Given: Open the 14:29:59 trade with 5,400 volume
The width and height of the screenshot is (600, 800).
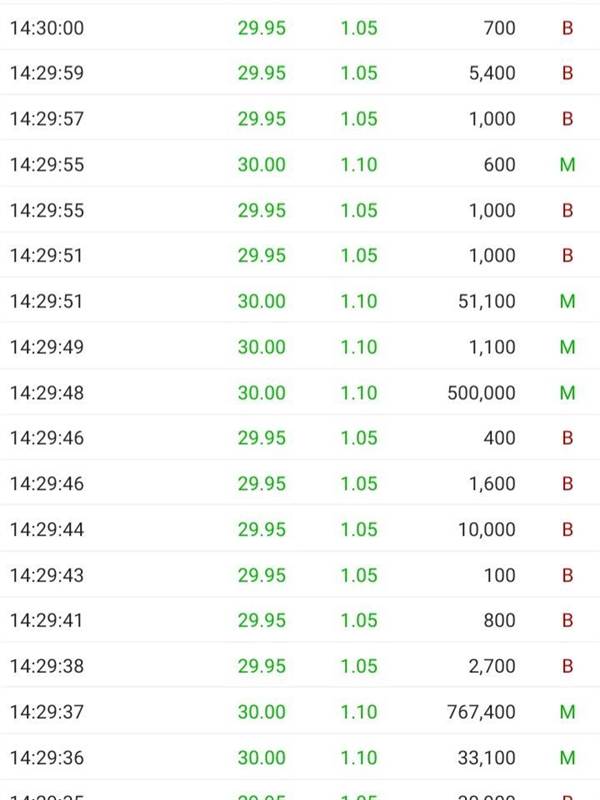Looking at the screenshot, I should click(300, 73).
